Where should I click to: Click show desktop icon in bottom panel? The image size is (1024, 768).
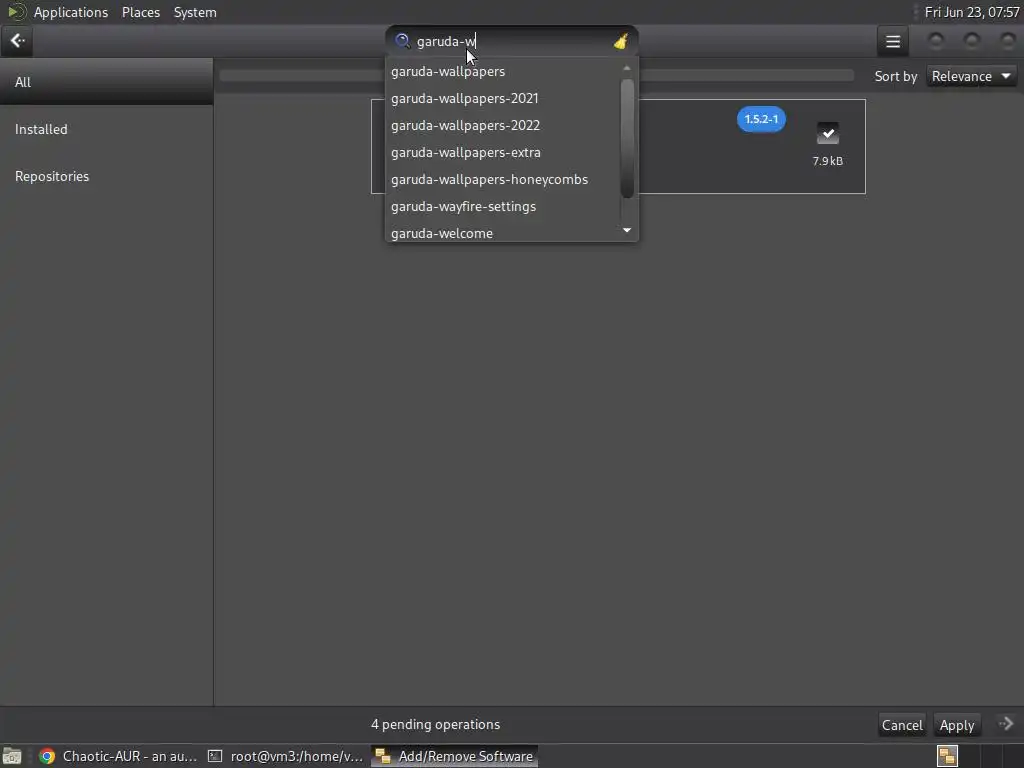pyautogui.click(x=12, y=756)
